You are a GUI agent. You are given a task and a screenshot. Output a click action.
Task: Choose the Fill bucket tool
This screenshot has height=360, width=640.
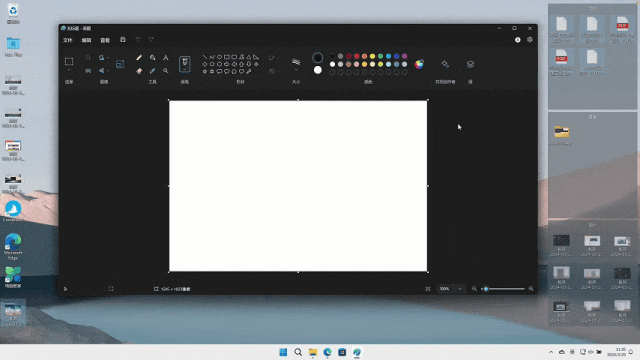click(x=152, y=58)
